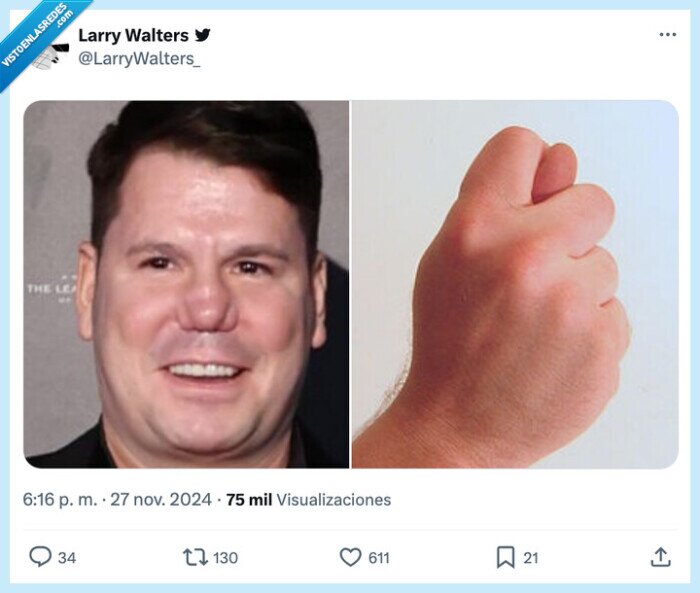Bookmark the tweet using the bookmark icon
Screen dimensions: 700x593
click(x=505, y=557)
